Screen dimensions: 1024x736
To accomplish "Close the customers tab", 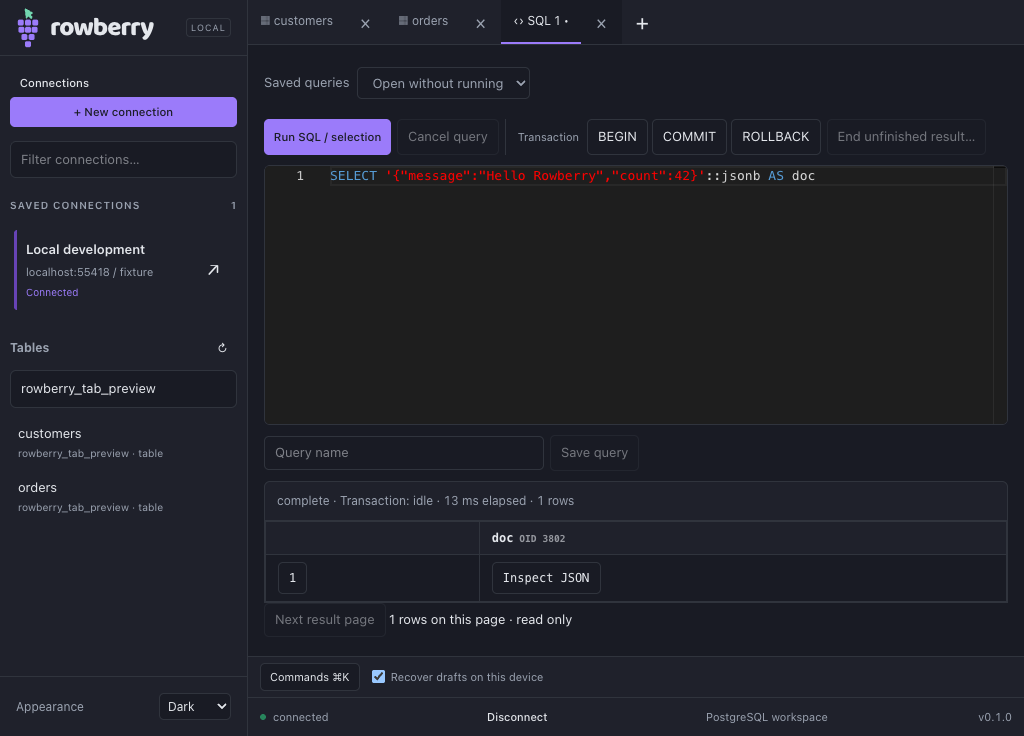I will coord(365,24).
